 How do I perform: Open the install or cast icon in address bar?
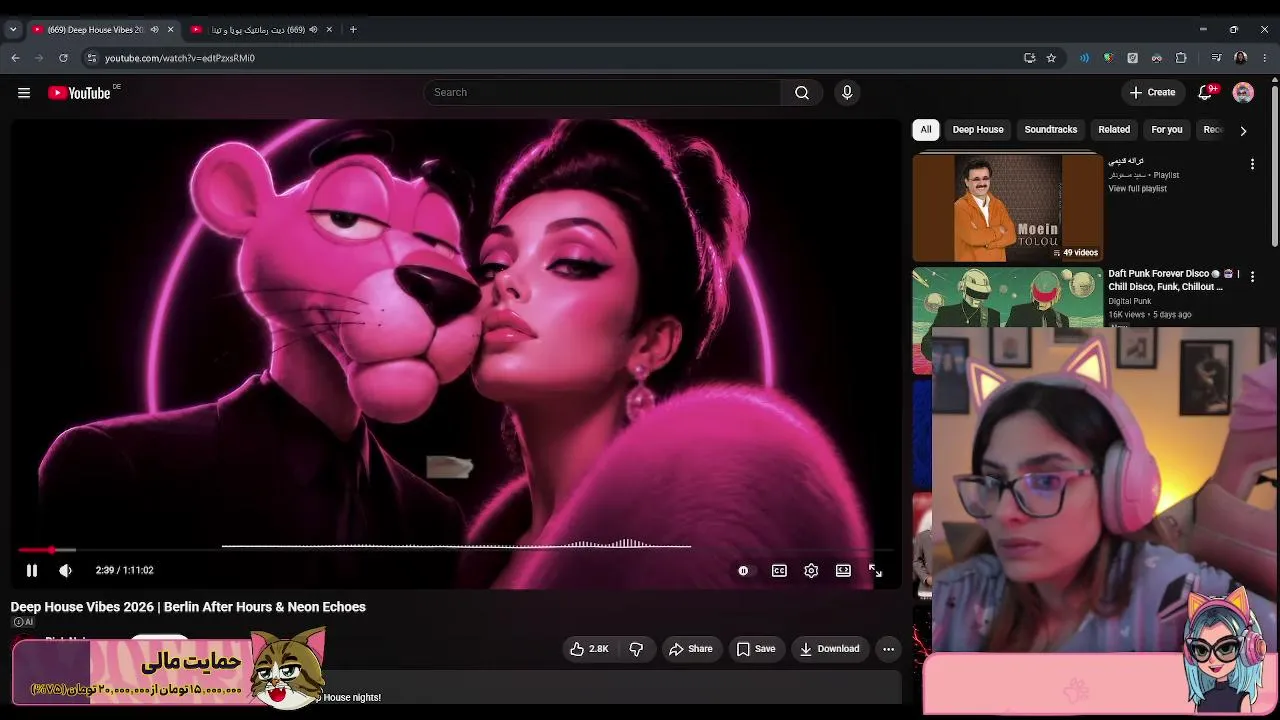click(1029, 58)
